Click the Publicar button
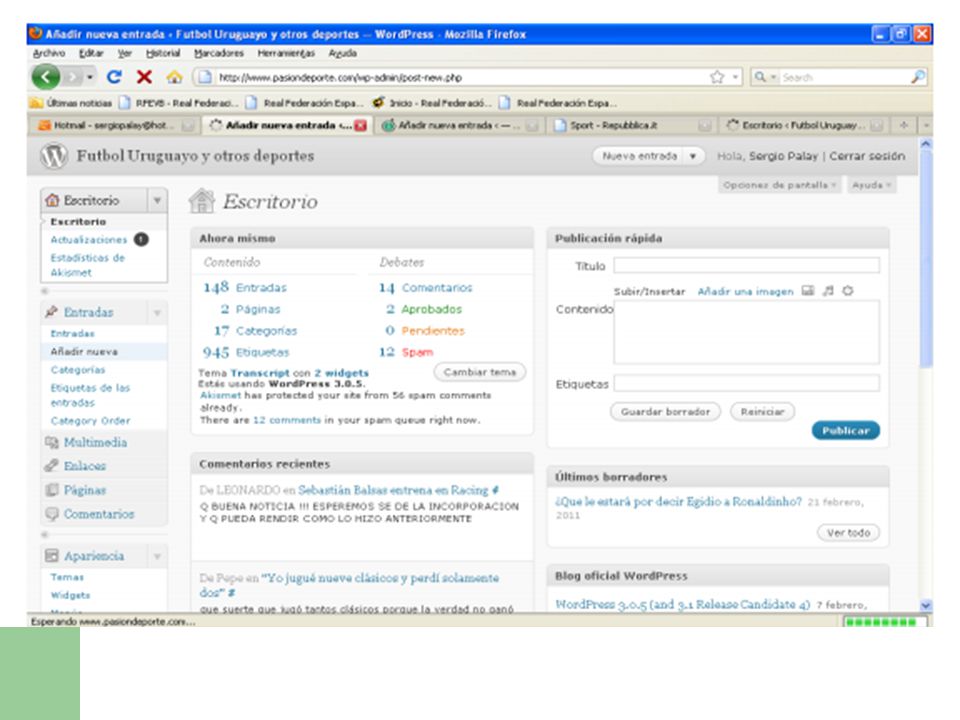 click(x=846, y=430)
